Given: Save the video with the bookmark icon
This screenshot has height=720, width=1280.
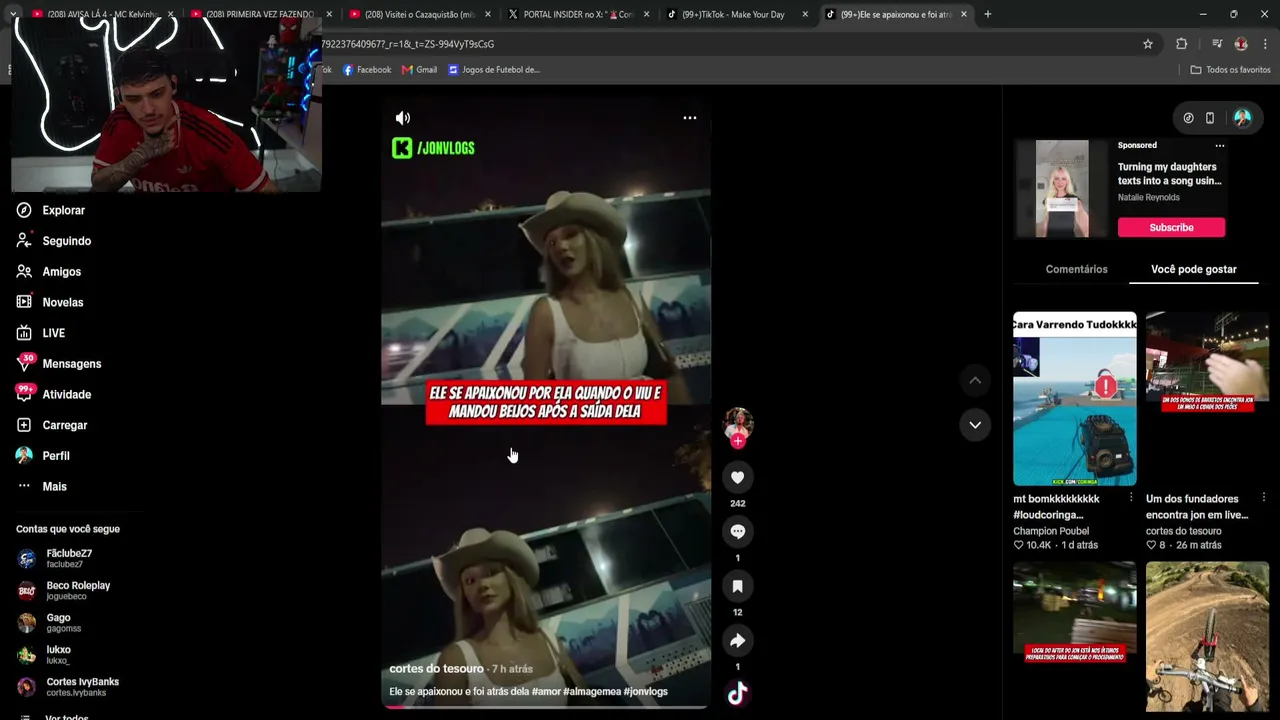Looking at the screenshot, I should 737,586.
